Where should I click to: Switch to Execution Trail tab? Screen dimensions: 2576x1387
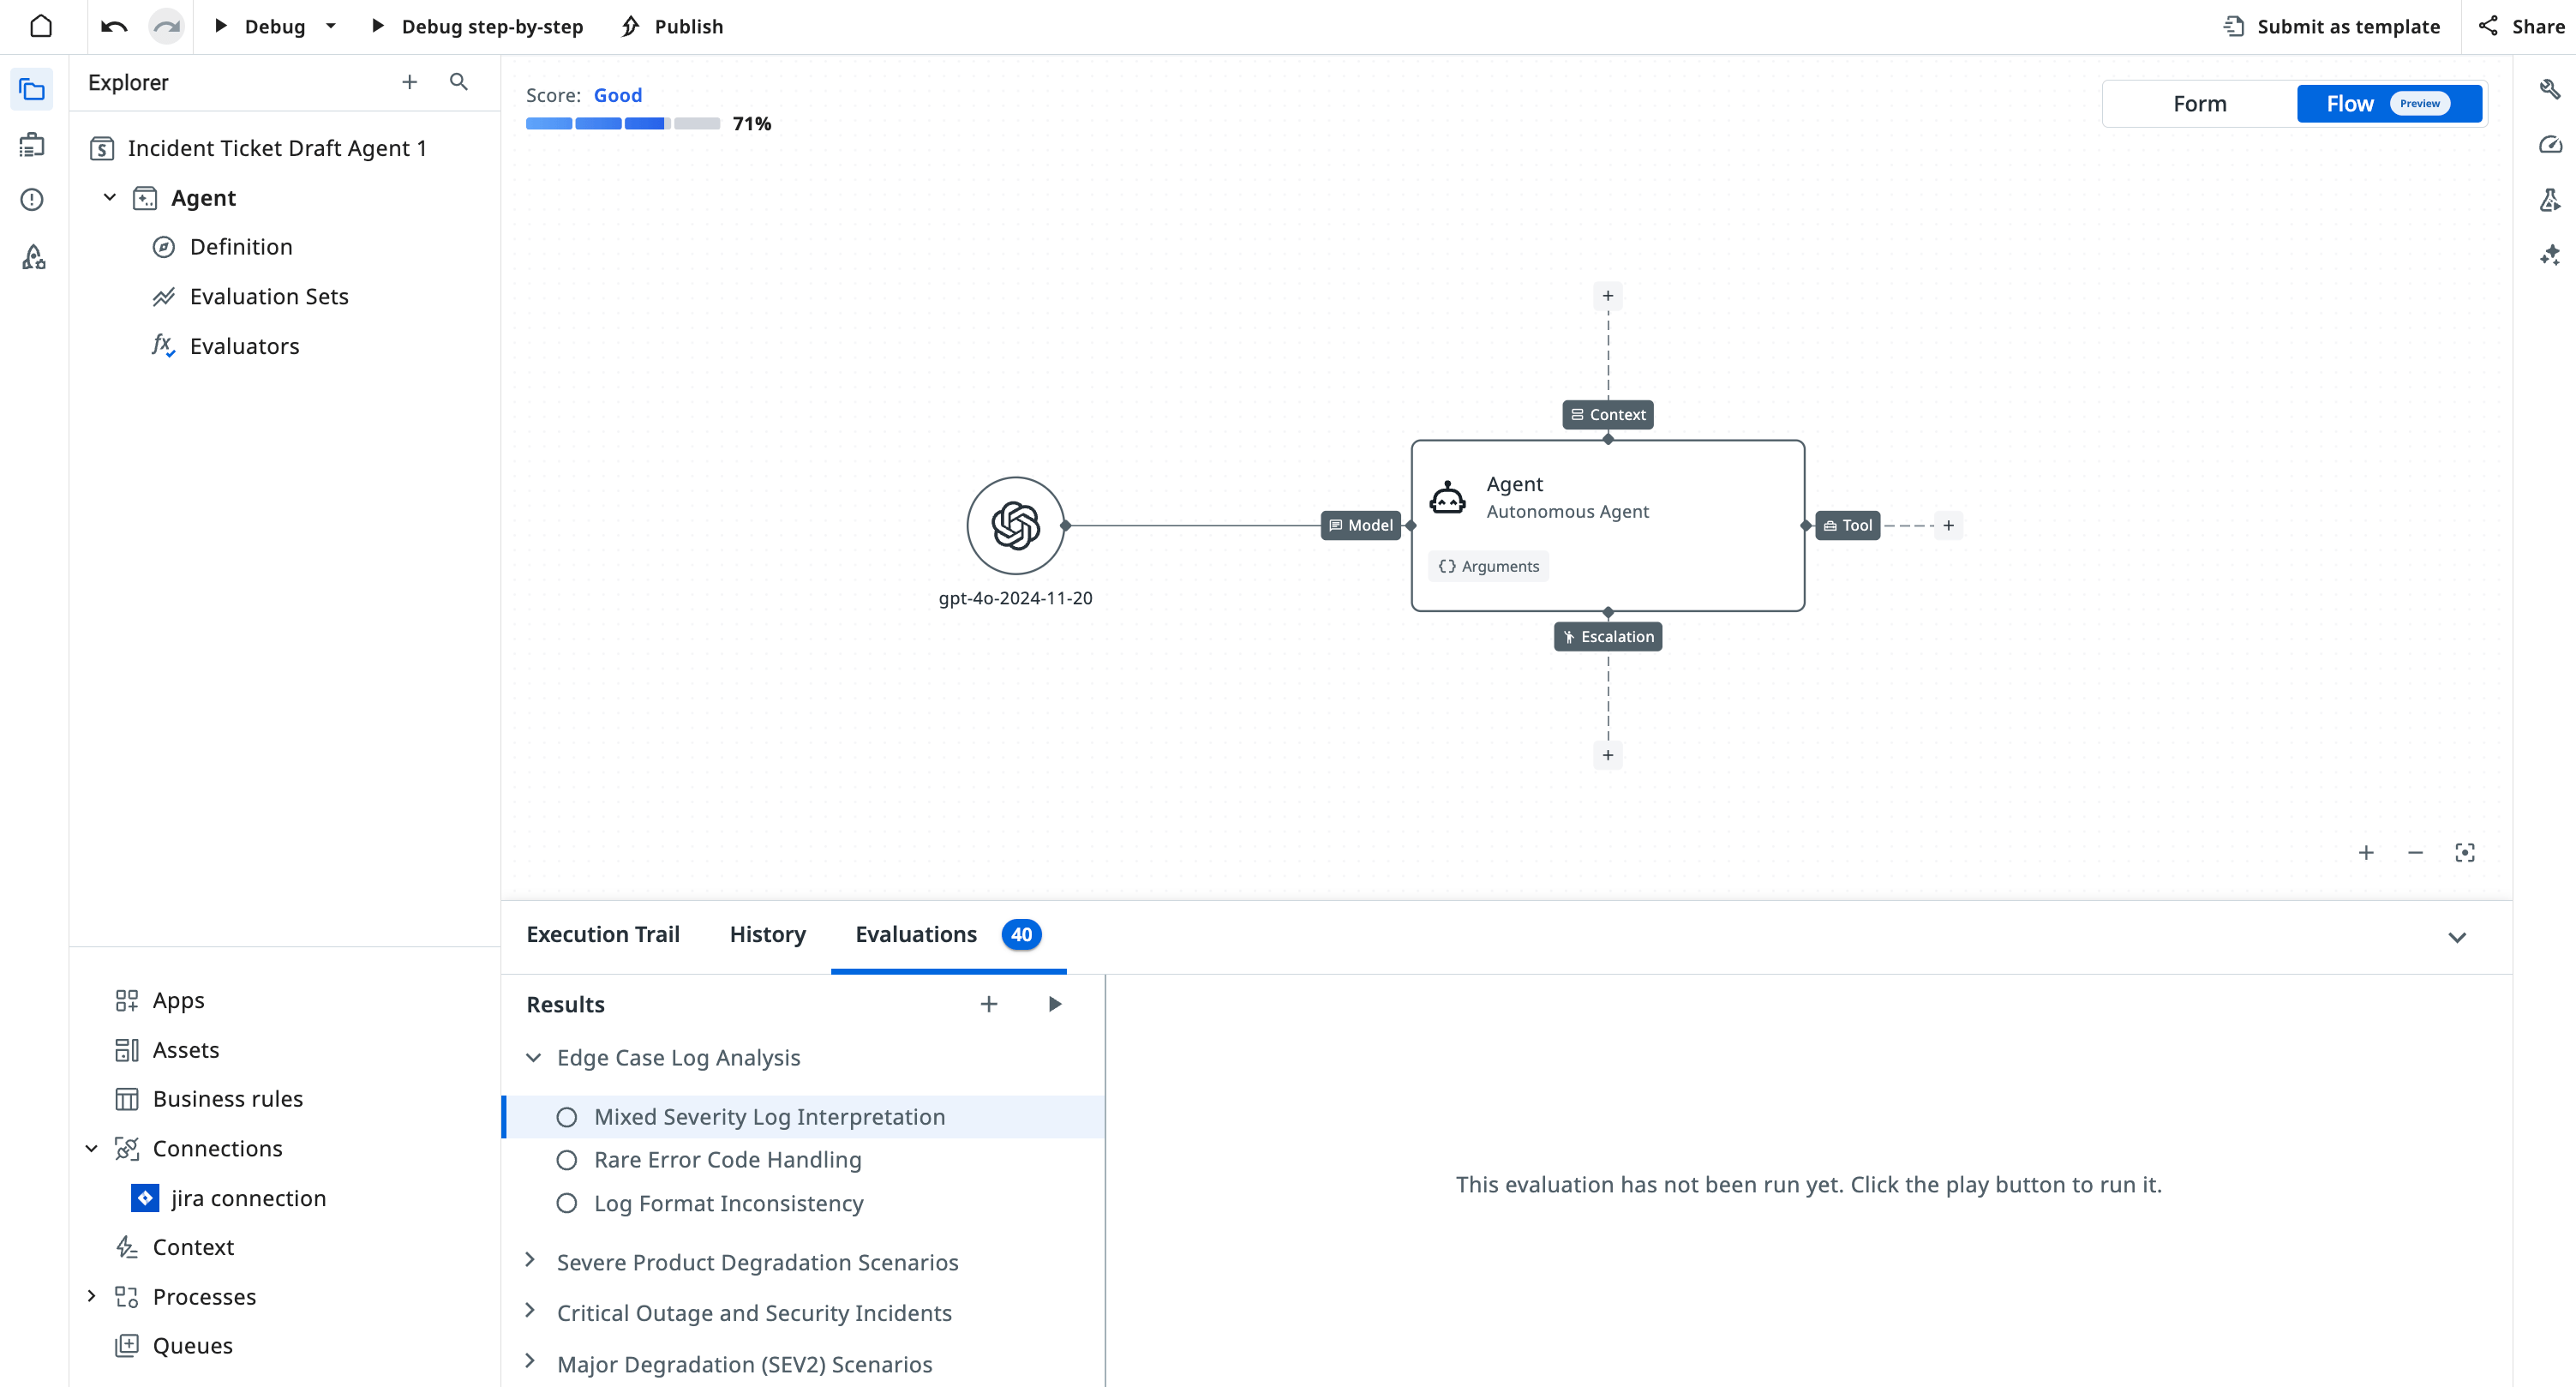[603, 934]
